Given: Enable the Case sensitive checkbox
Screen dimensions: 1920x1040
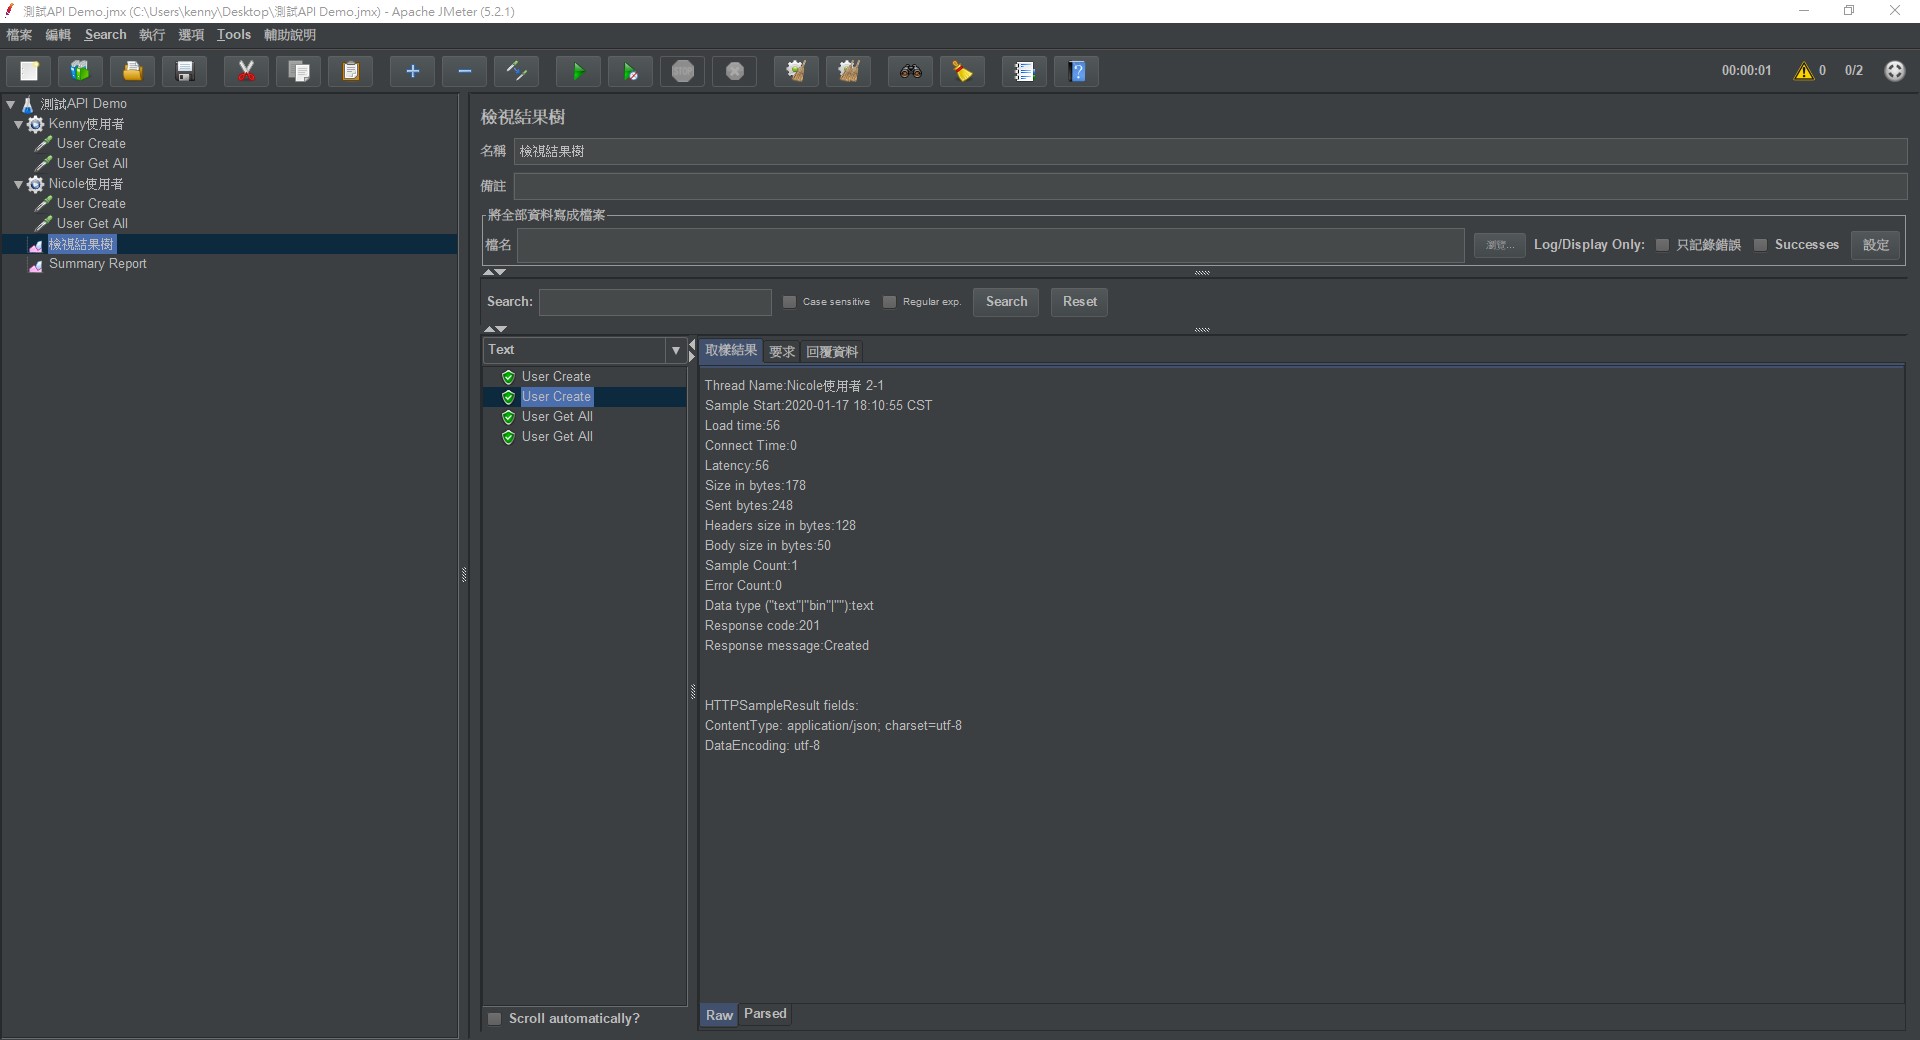Looking at the screenshot, I should click(x=790, y=302).
